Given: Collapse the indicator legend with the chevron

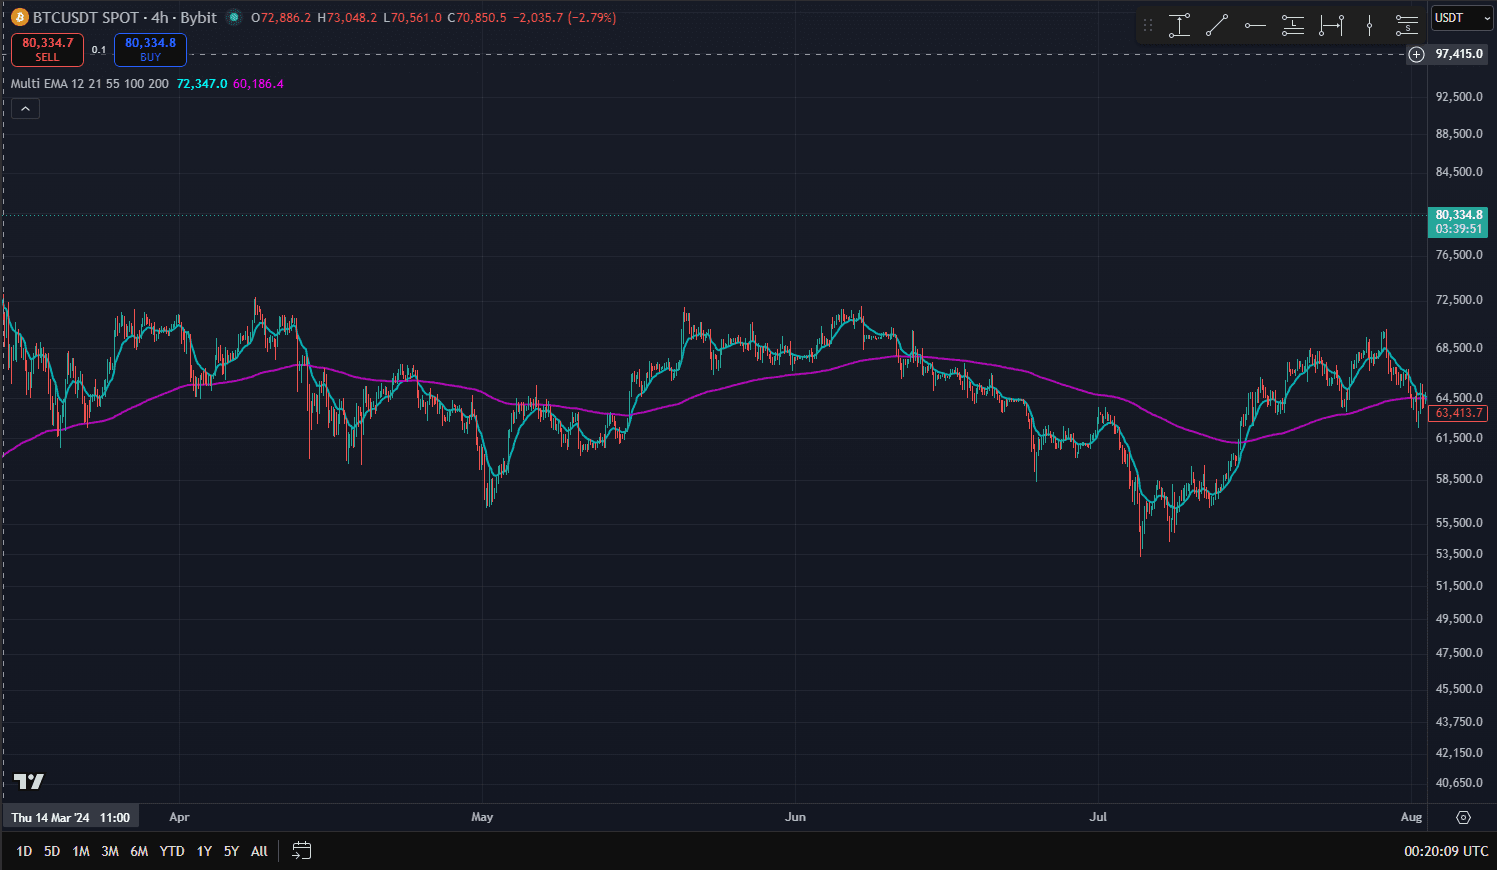Looking at the screenshot, I should 25,108.
